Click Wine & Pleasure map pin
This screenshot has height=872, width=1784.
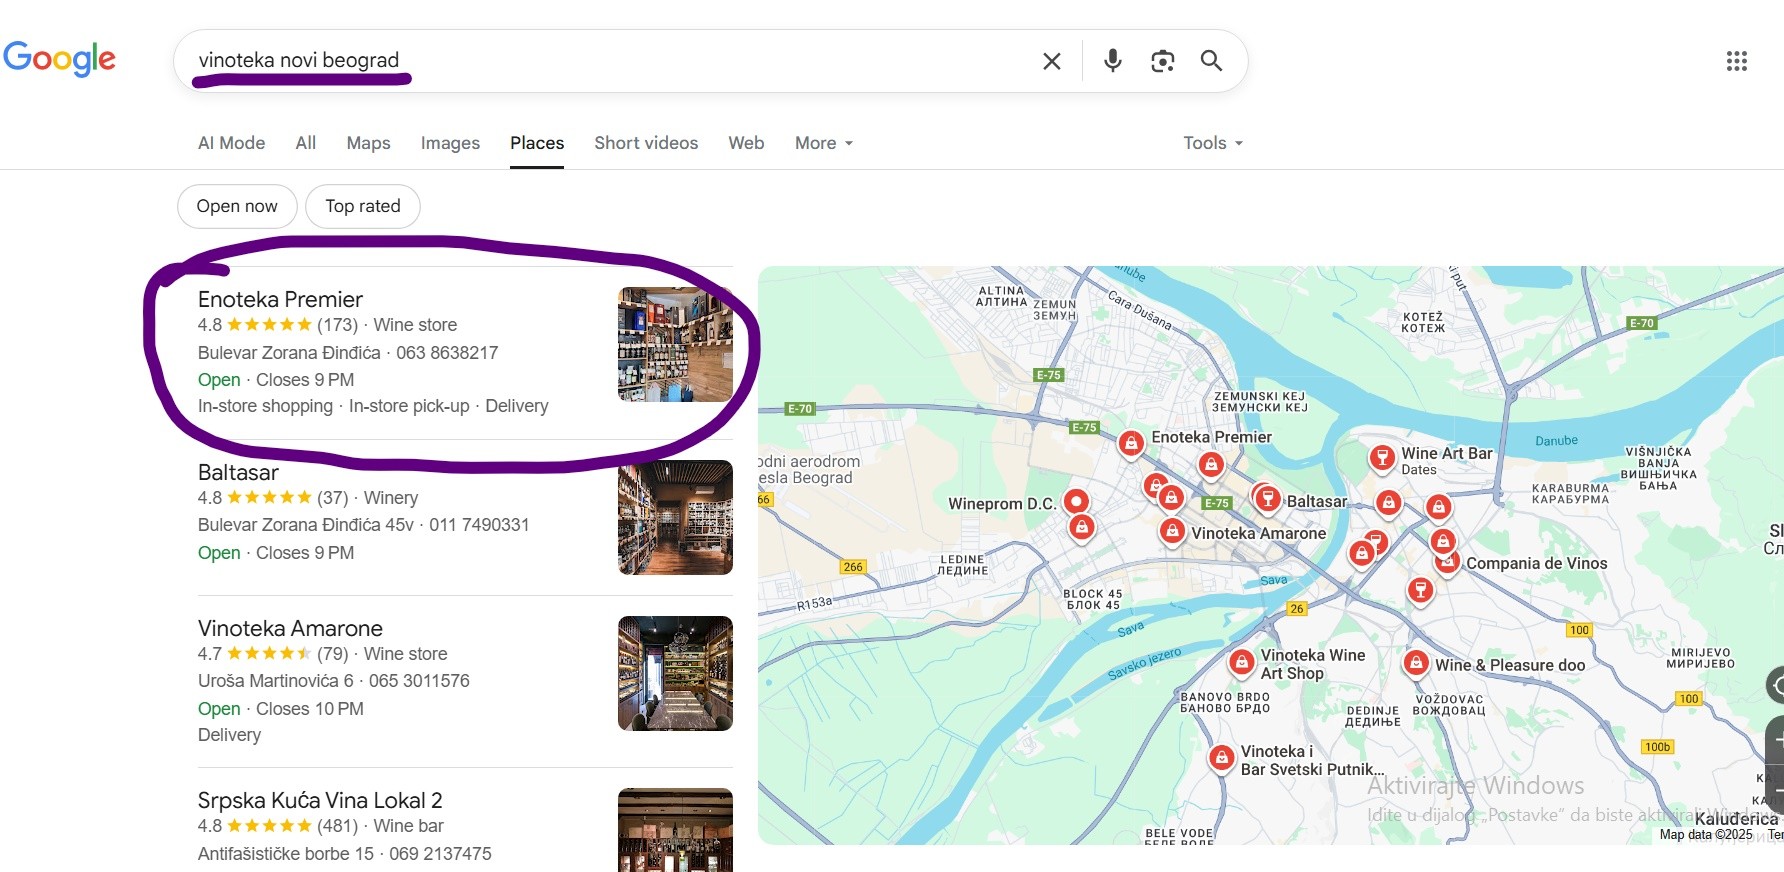pos(1416,662)
